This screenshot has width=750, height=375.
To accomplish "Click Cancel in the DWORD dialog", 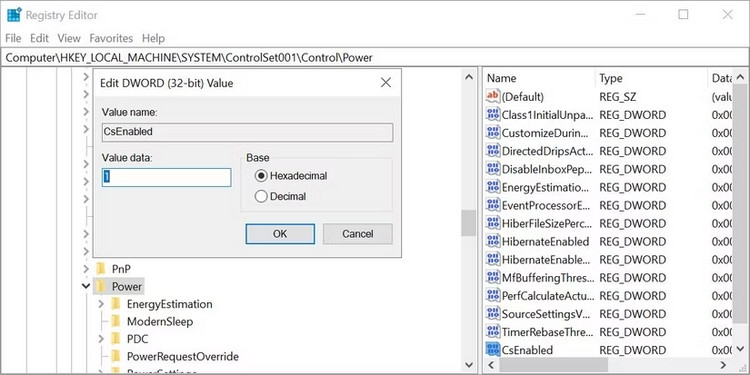I will coord(358,234).
